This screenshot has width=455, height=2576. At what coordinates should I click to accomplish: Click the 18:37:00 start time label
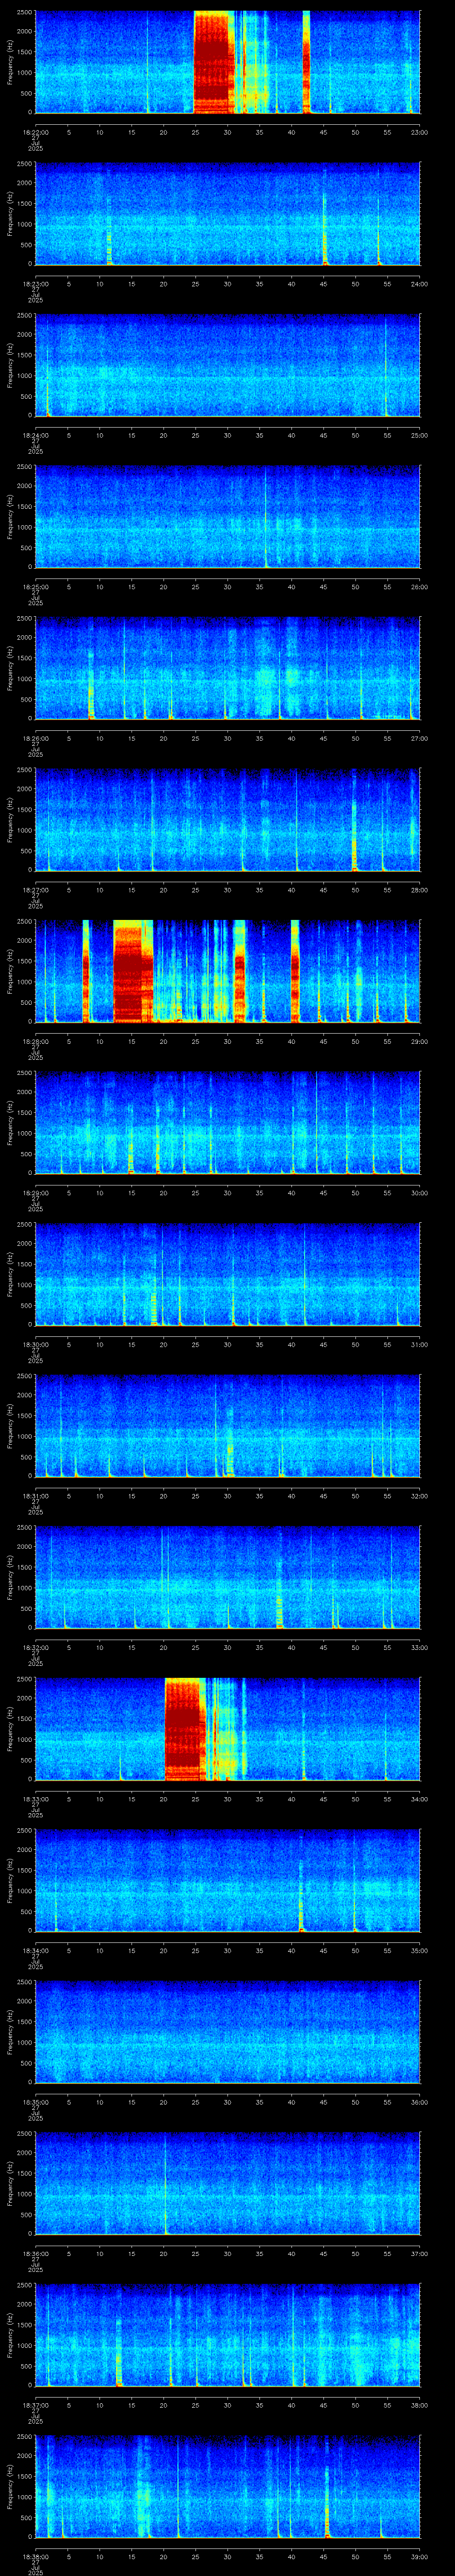pyautogui.click(x=35, y=2405)
